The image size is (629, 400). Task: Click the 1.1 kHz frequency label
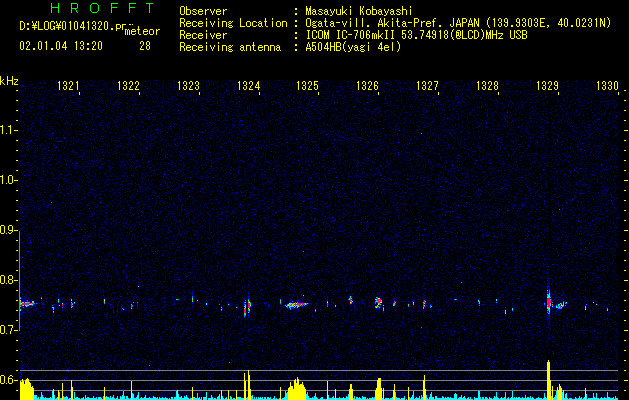[7, 130]
